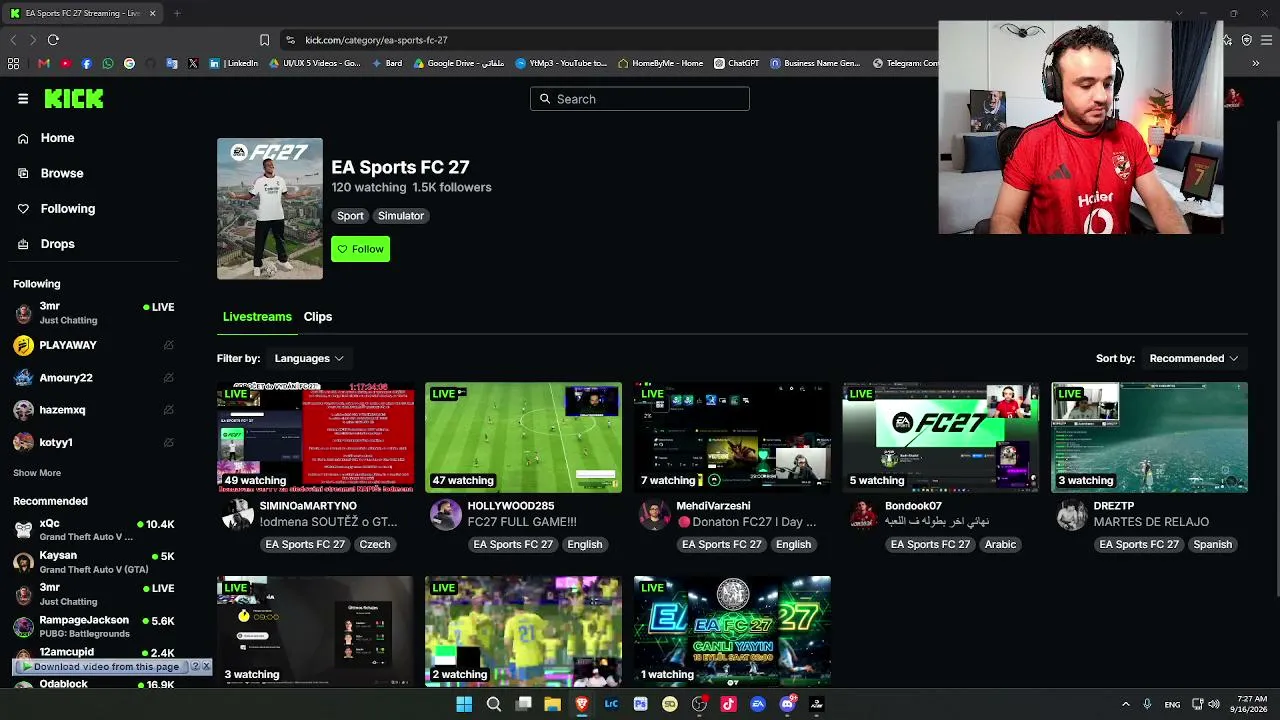This screenshot has width=1280, height=720.
Task: Open a new browser tab with plus icon
Action: point(177,13)
